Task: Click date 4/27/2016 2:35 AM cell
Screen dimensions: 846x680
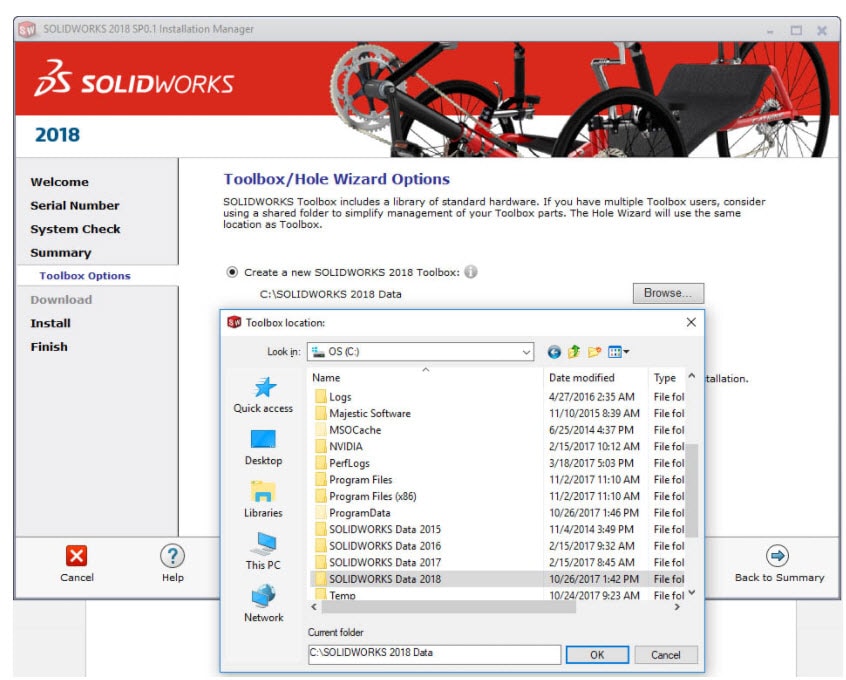Action: (x=592, y=397)
